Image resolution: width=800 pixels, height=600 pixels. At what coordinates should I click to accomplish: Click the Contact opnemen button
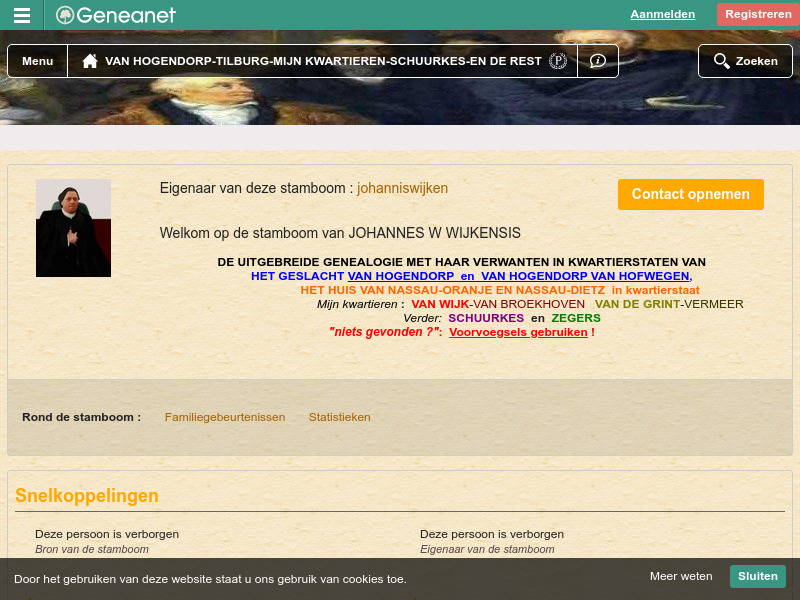tap(690, 194)
